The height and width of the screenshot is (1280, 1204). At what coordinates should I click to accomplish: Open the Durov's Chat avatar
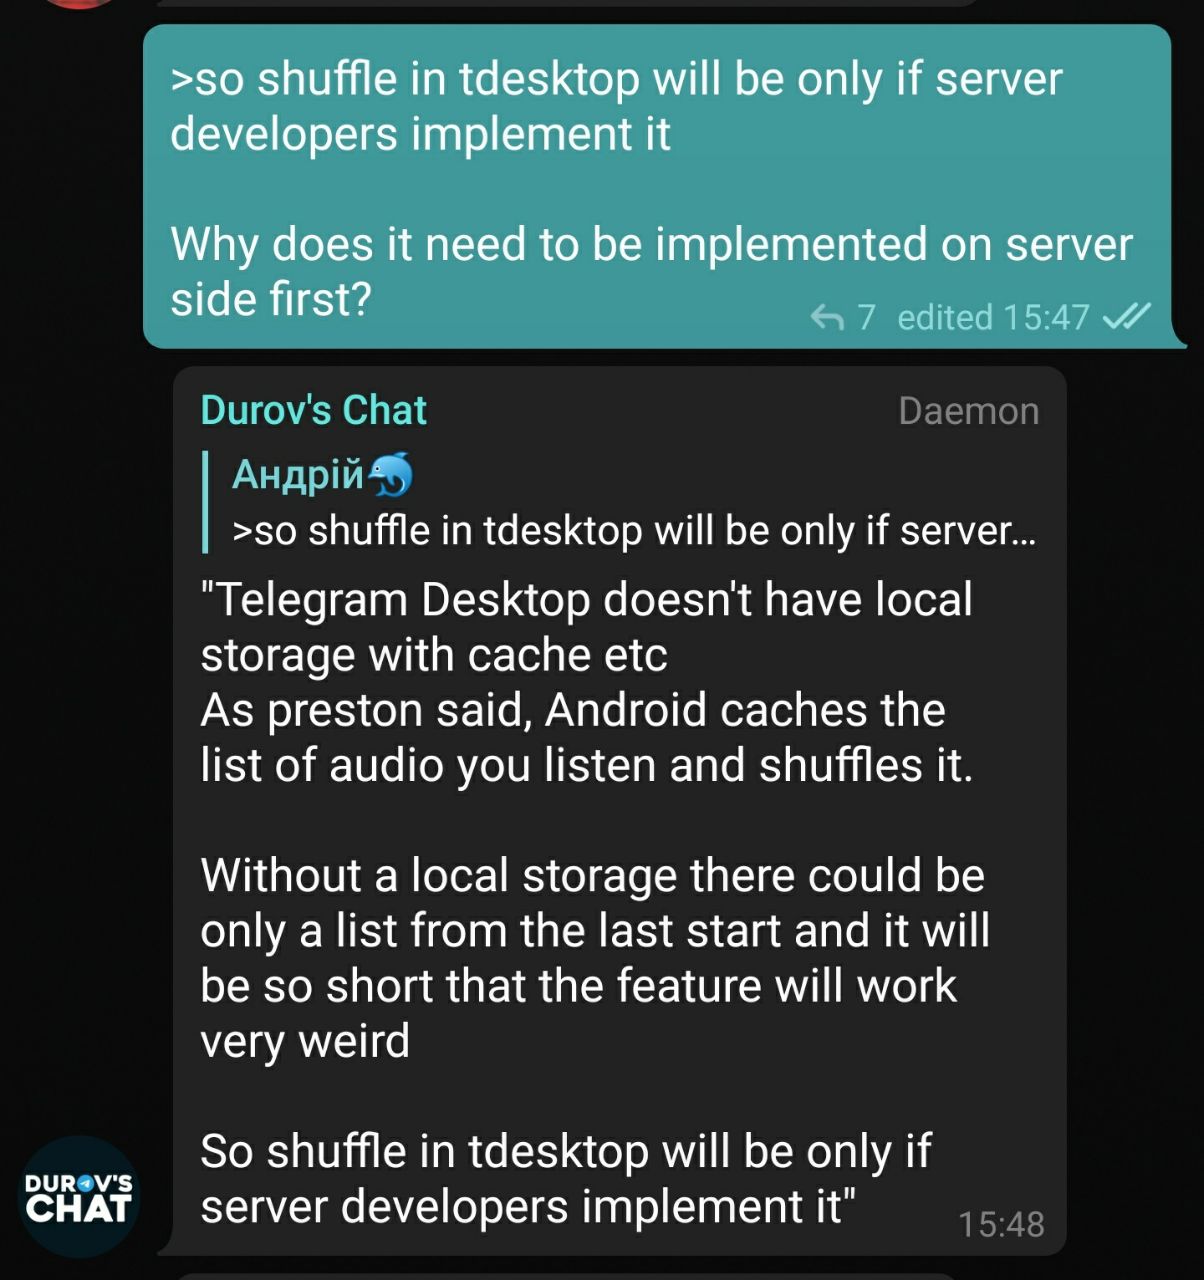click(x=79, y=1196)
